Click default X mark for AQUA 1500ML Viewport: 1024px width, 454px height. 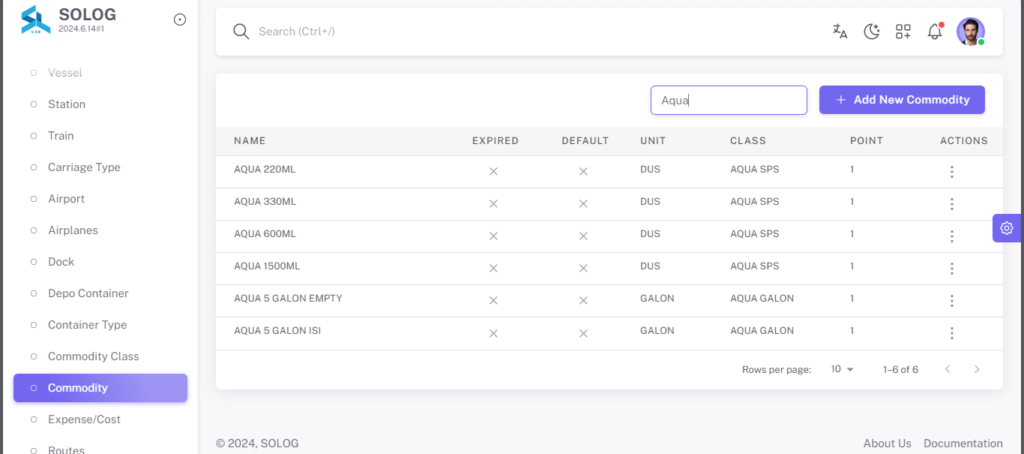(583, 268)
